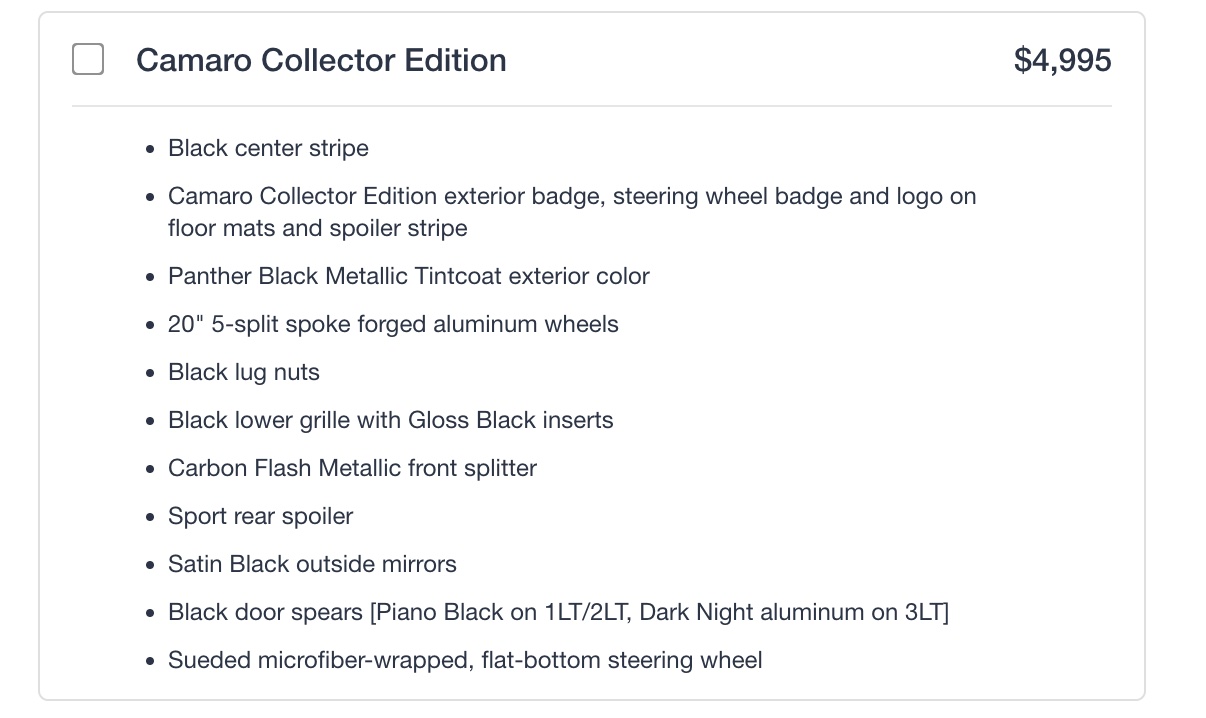Click the Black door spears feature line
This screenshot has width=1206, height=718.
point(558,612)
